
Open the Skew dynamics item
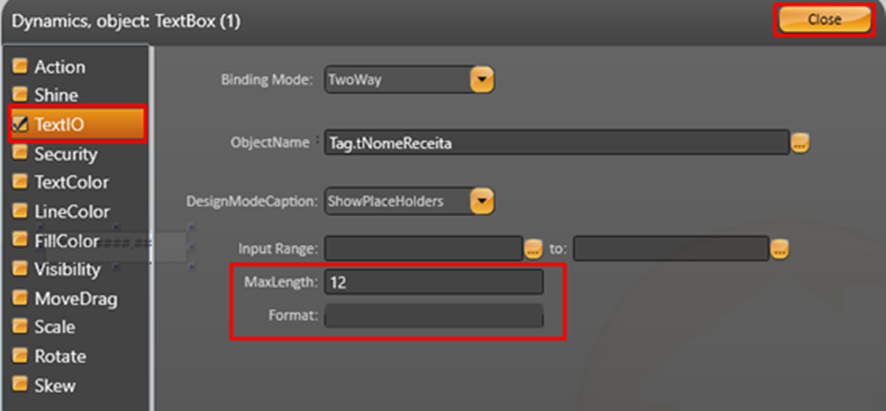pos(54,385)
